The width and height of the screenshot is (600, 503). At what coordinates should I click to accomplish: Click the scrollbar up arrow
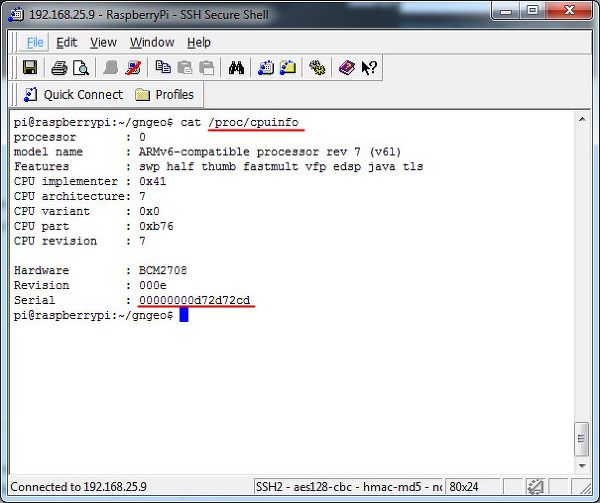click(582, 120)
